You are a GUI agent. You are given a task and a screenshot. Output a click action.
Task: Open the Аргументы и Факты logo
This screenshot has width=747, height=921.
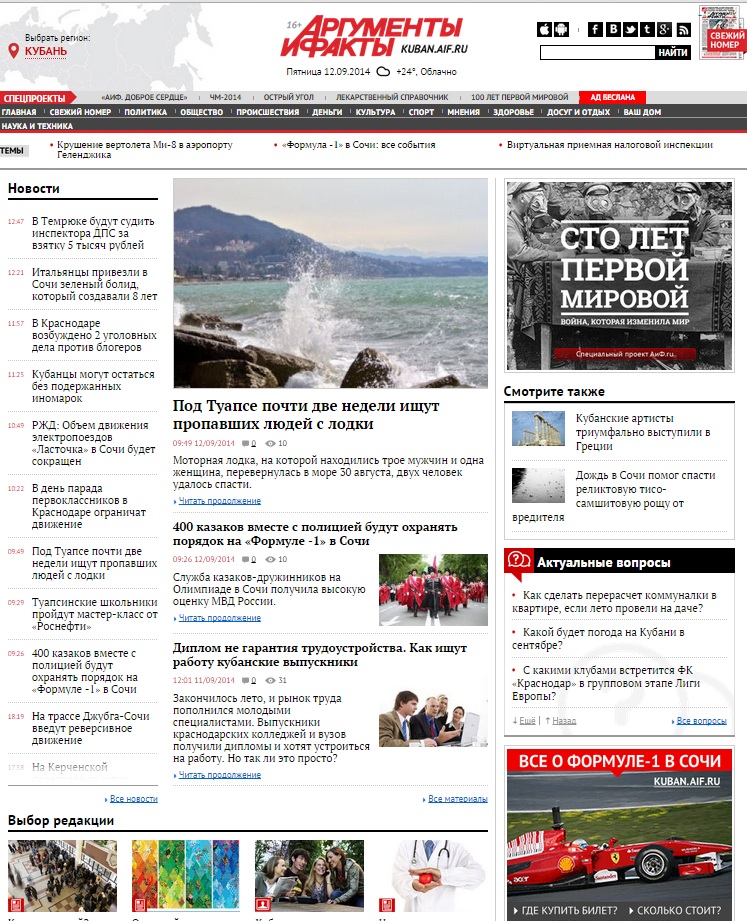[x=374, y=36]
